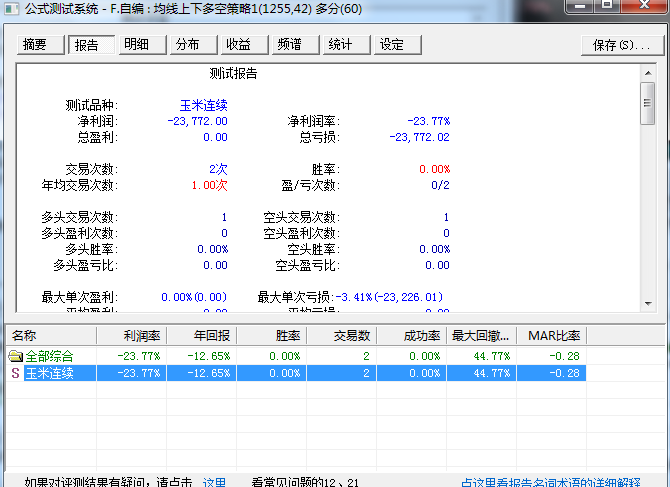The height and width of the screenshot is (487, 670).
Task: Click the S icon beside 玉米连续
Action: click(15, 373)
